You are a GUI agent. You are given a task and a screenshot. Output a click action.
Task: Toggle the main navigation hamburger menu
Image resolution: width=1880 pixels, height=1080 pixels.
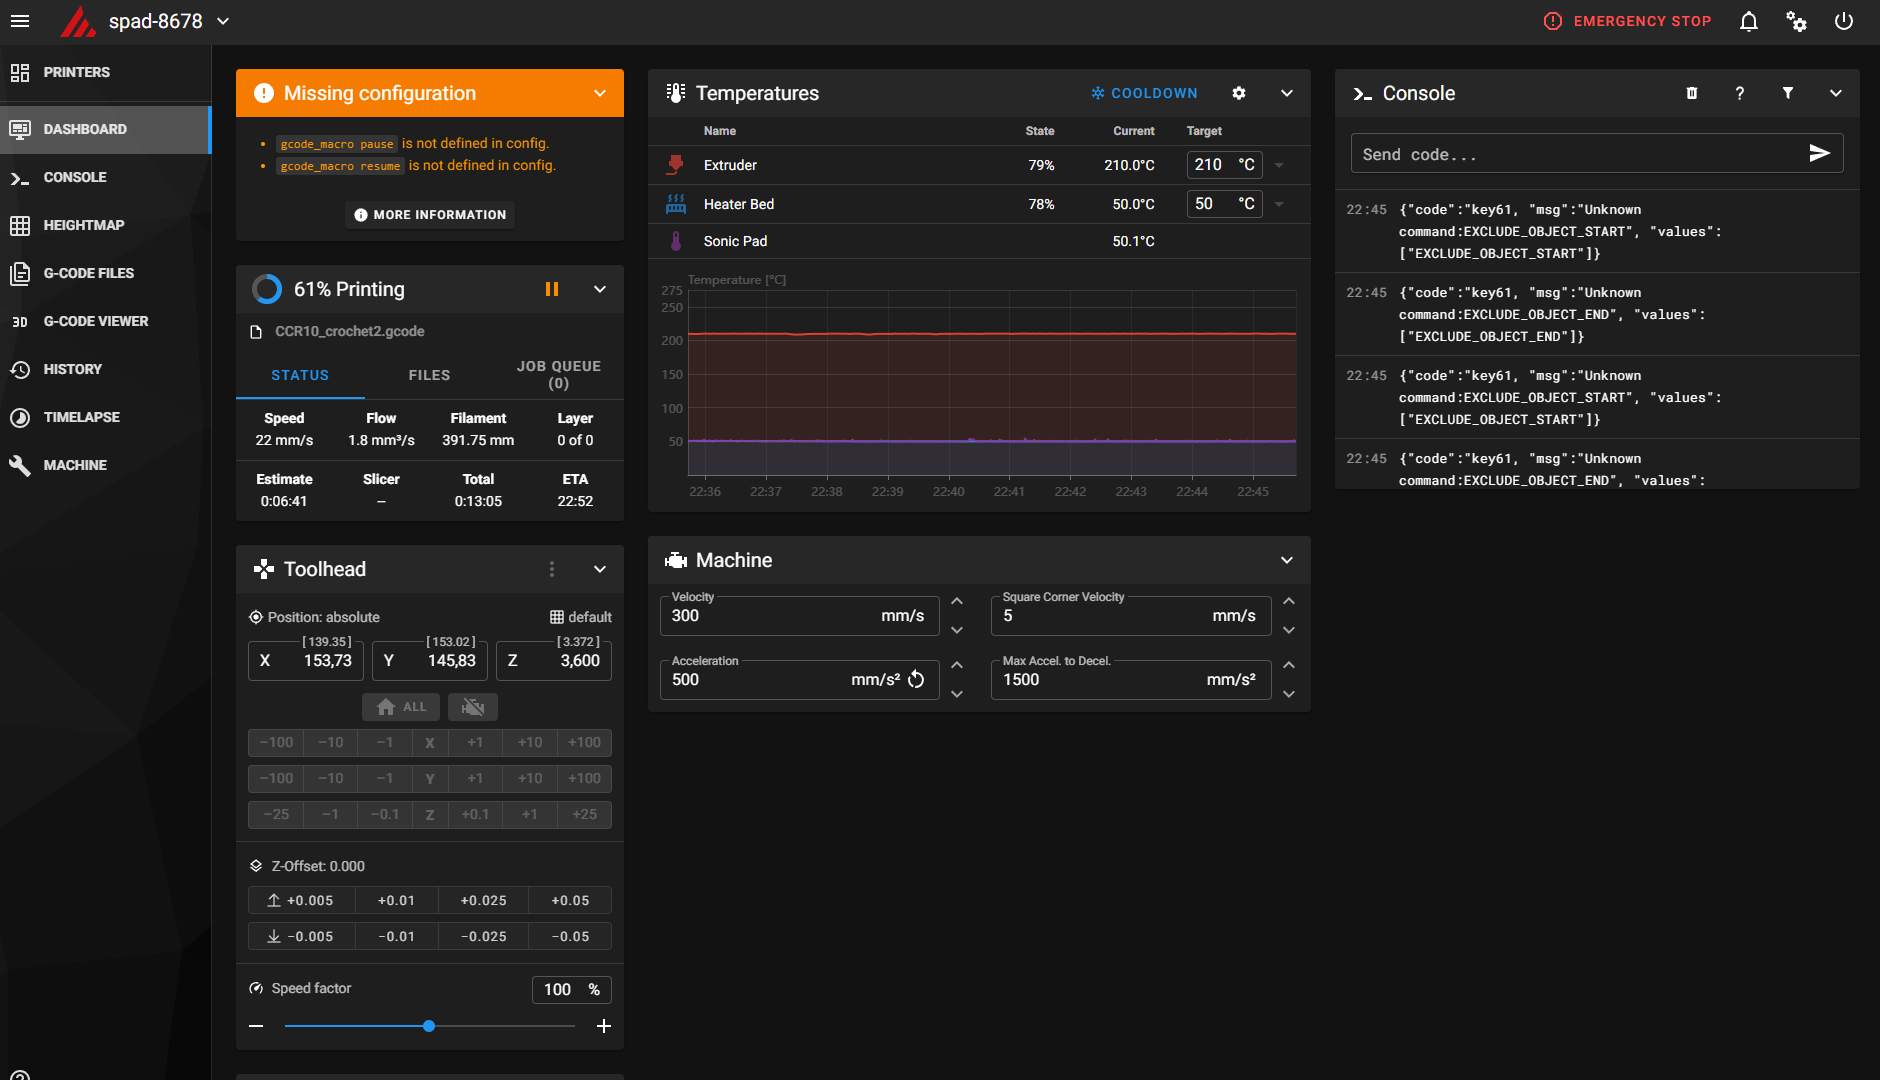point(20,21)
